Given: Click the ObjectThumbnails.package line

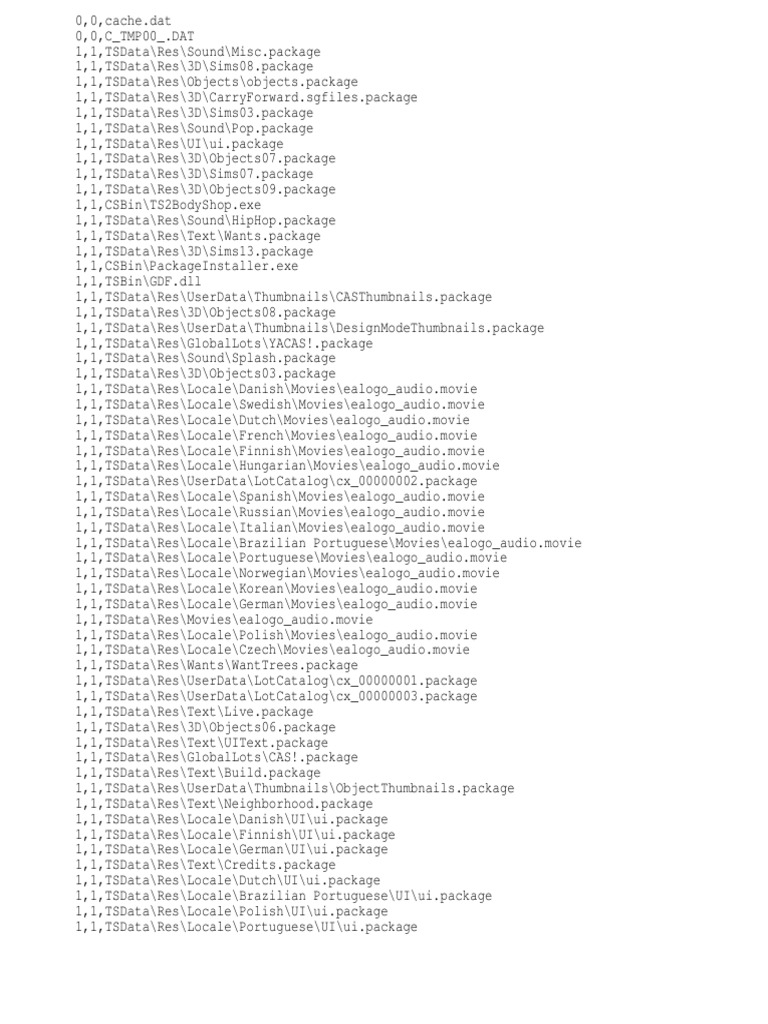Looking at the screenshot, I should (x=295, y=788).
